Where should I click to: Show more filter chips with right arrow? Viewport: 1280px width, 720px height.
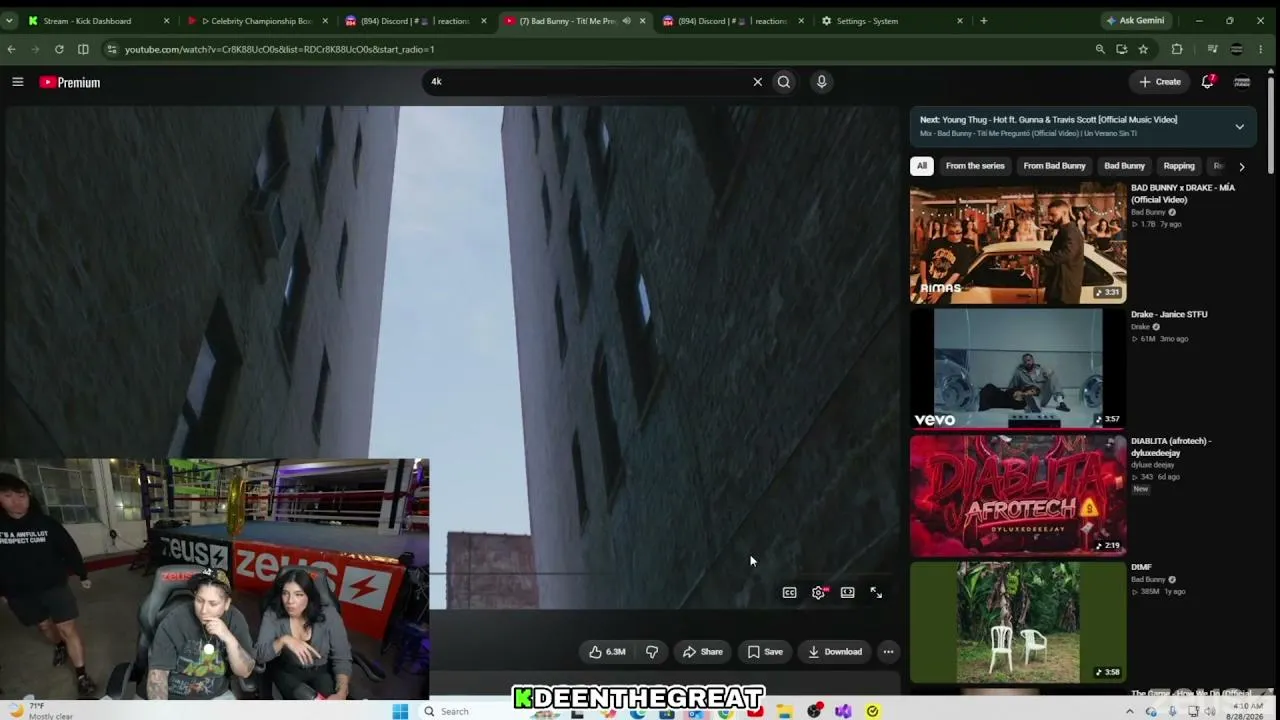pyautogui.click(x=1242, y=167)
